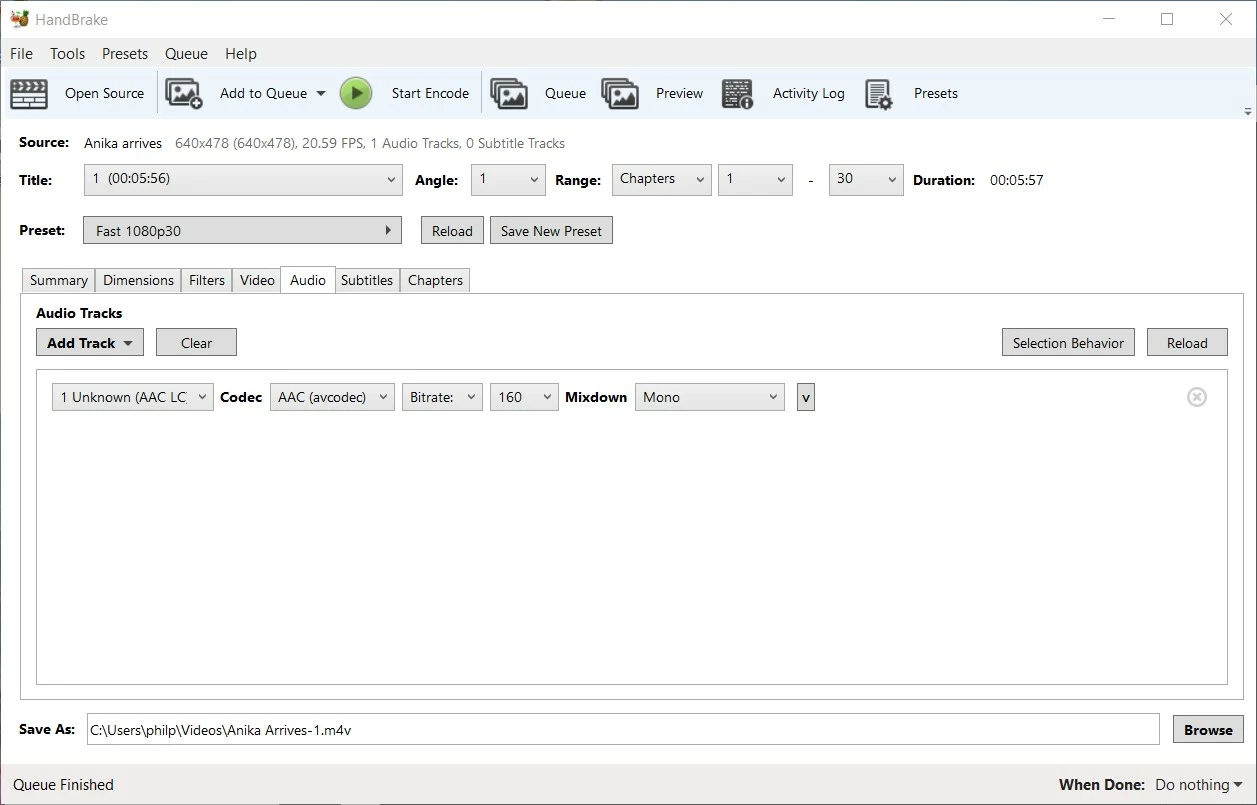Switch to the Video tab

pyautogui.click(x=257, y=280)
